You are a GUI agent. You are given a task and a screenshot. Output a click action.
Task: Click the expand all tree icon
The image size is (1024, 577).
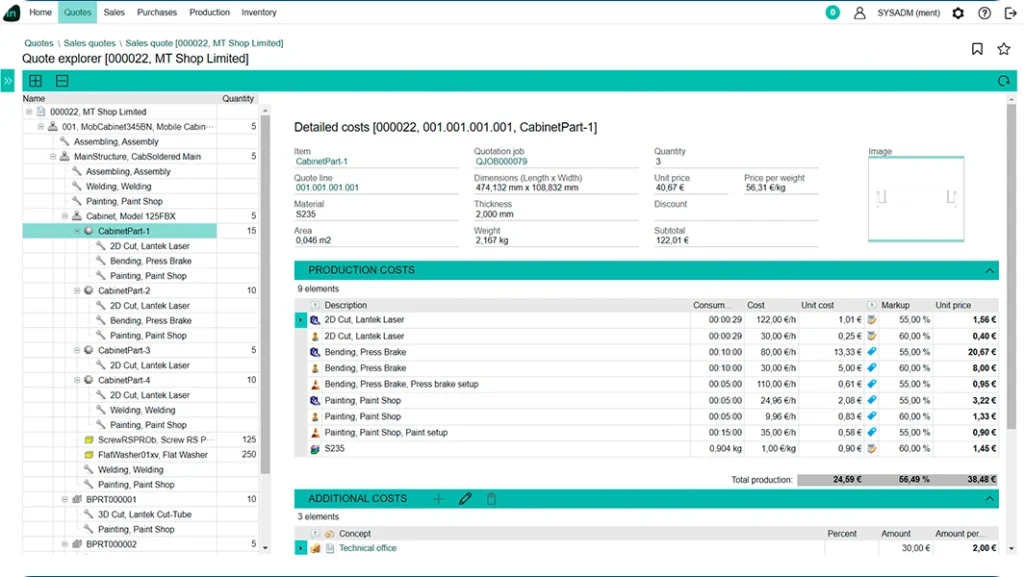tap(35, 81)
